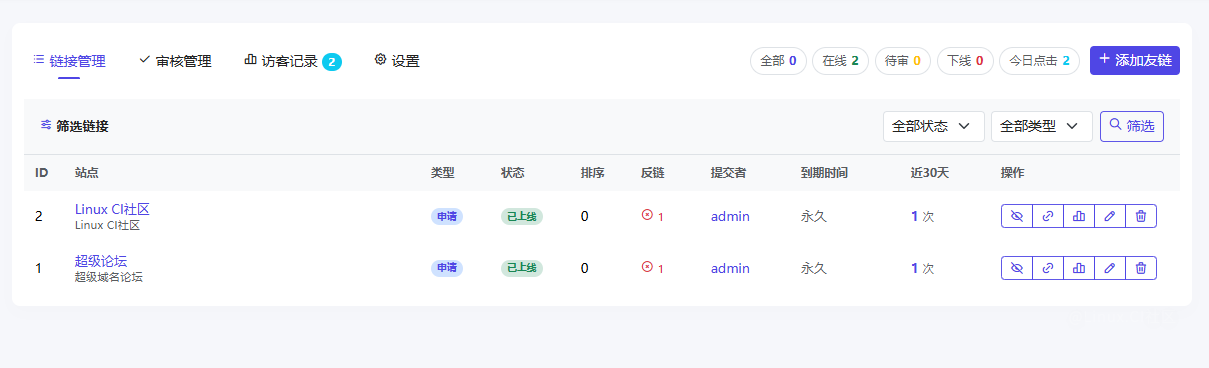The width and height of the screenshot is (1209, 368).
Task: Click the 排序 column header
Action: point(593,173)
